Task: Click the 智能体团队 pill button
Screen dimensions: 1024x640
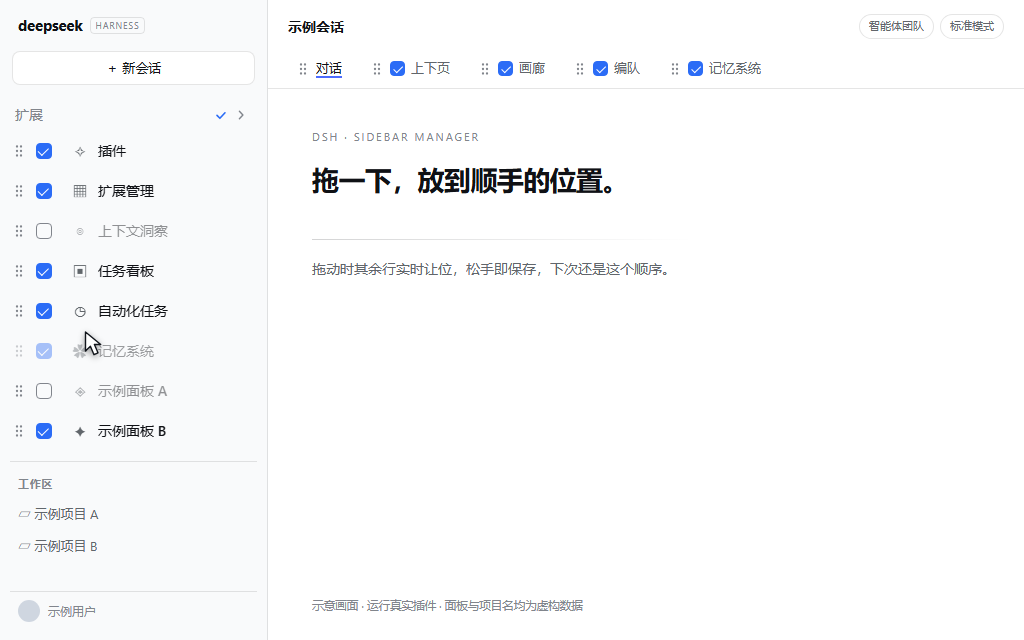Action: pyautogui.click(x=896, y=26)
